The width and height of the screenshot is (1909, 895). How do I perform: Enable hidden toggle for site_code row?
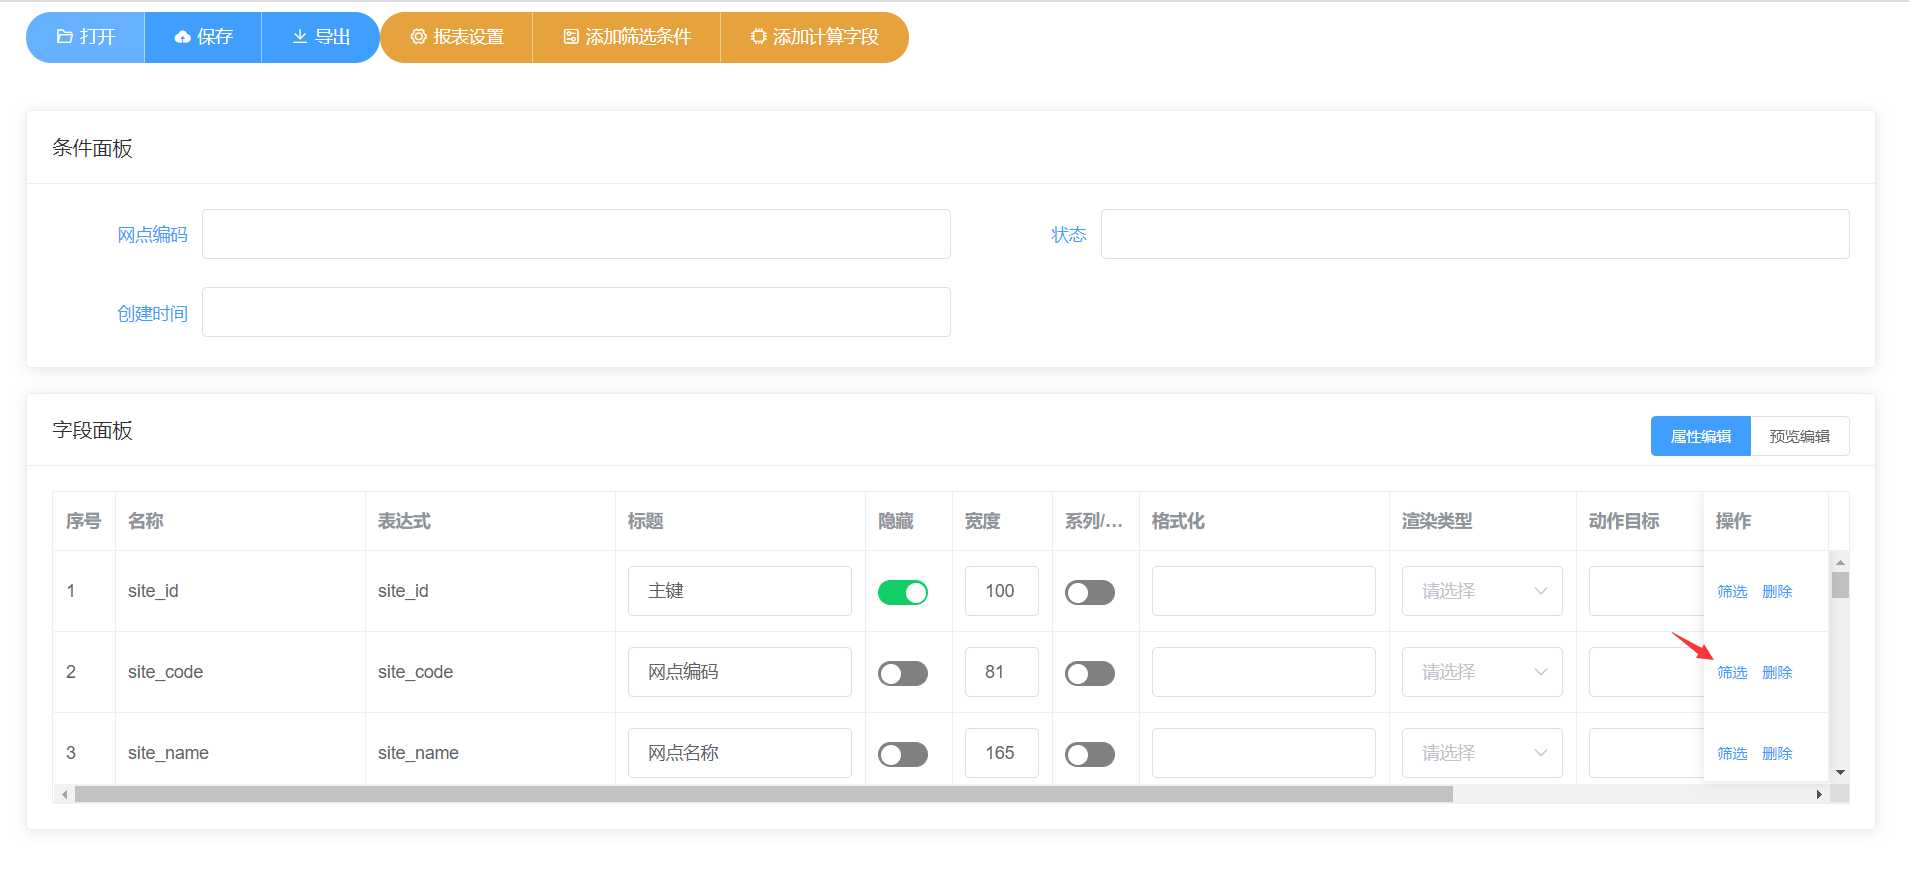(903, 673)
